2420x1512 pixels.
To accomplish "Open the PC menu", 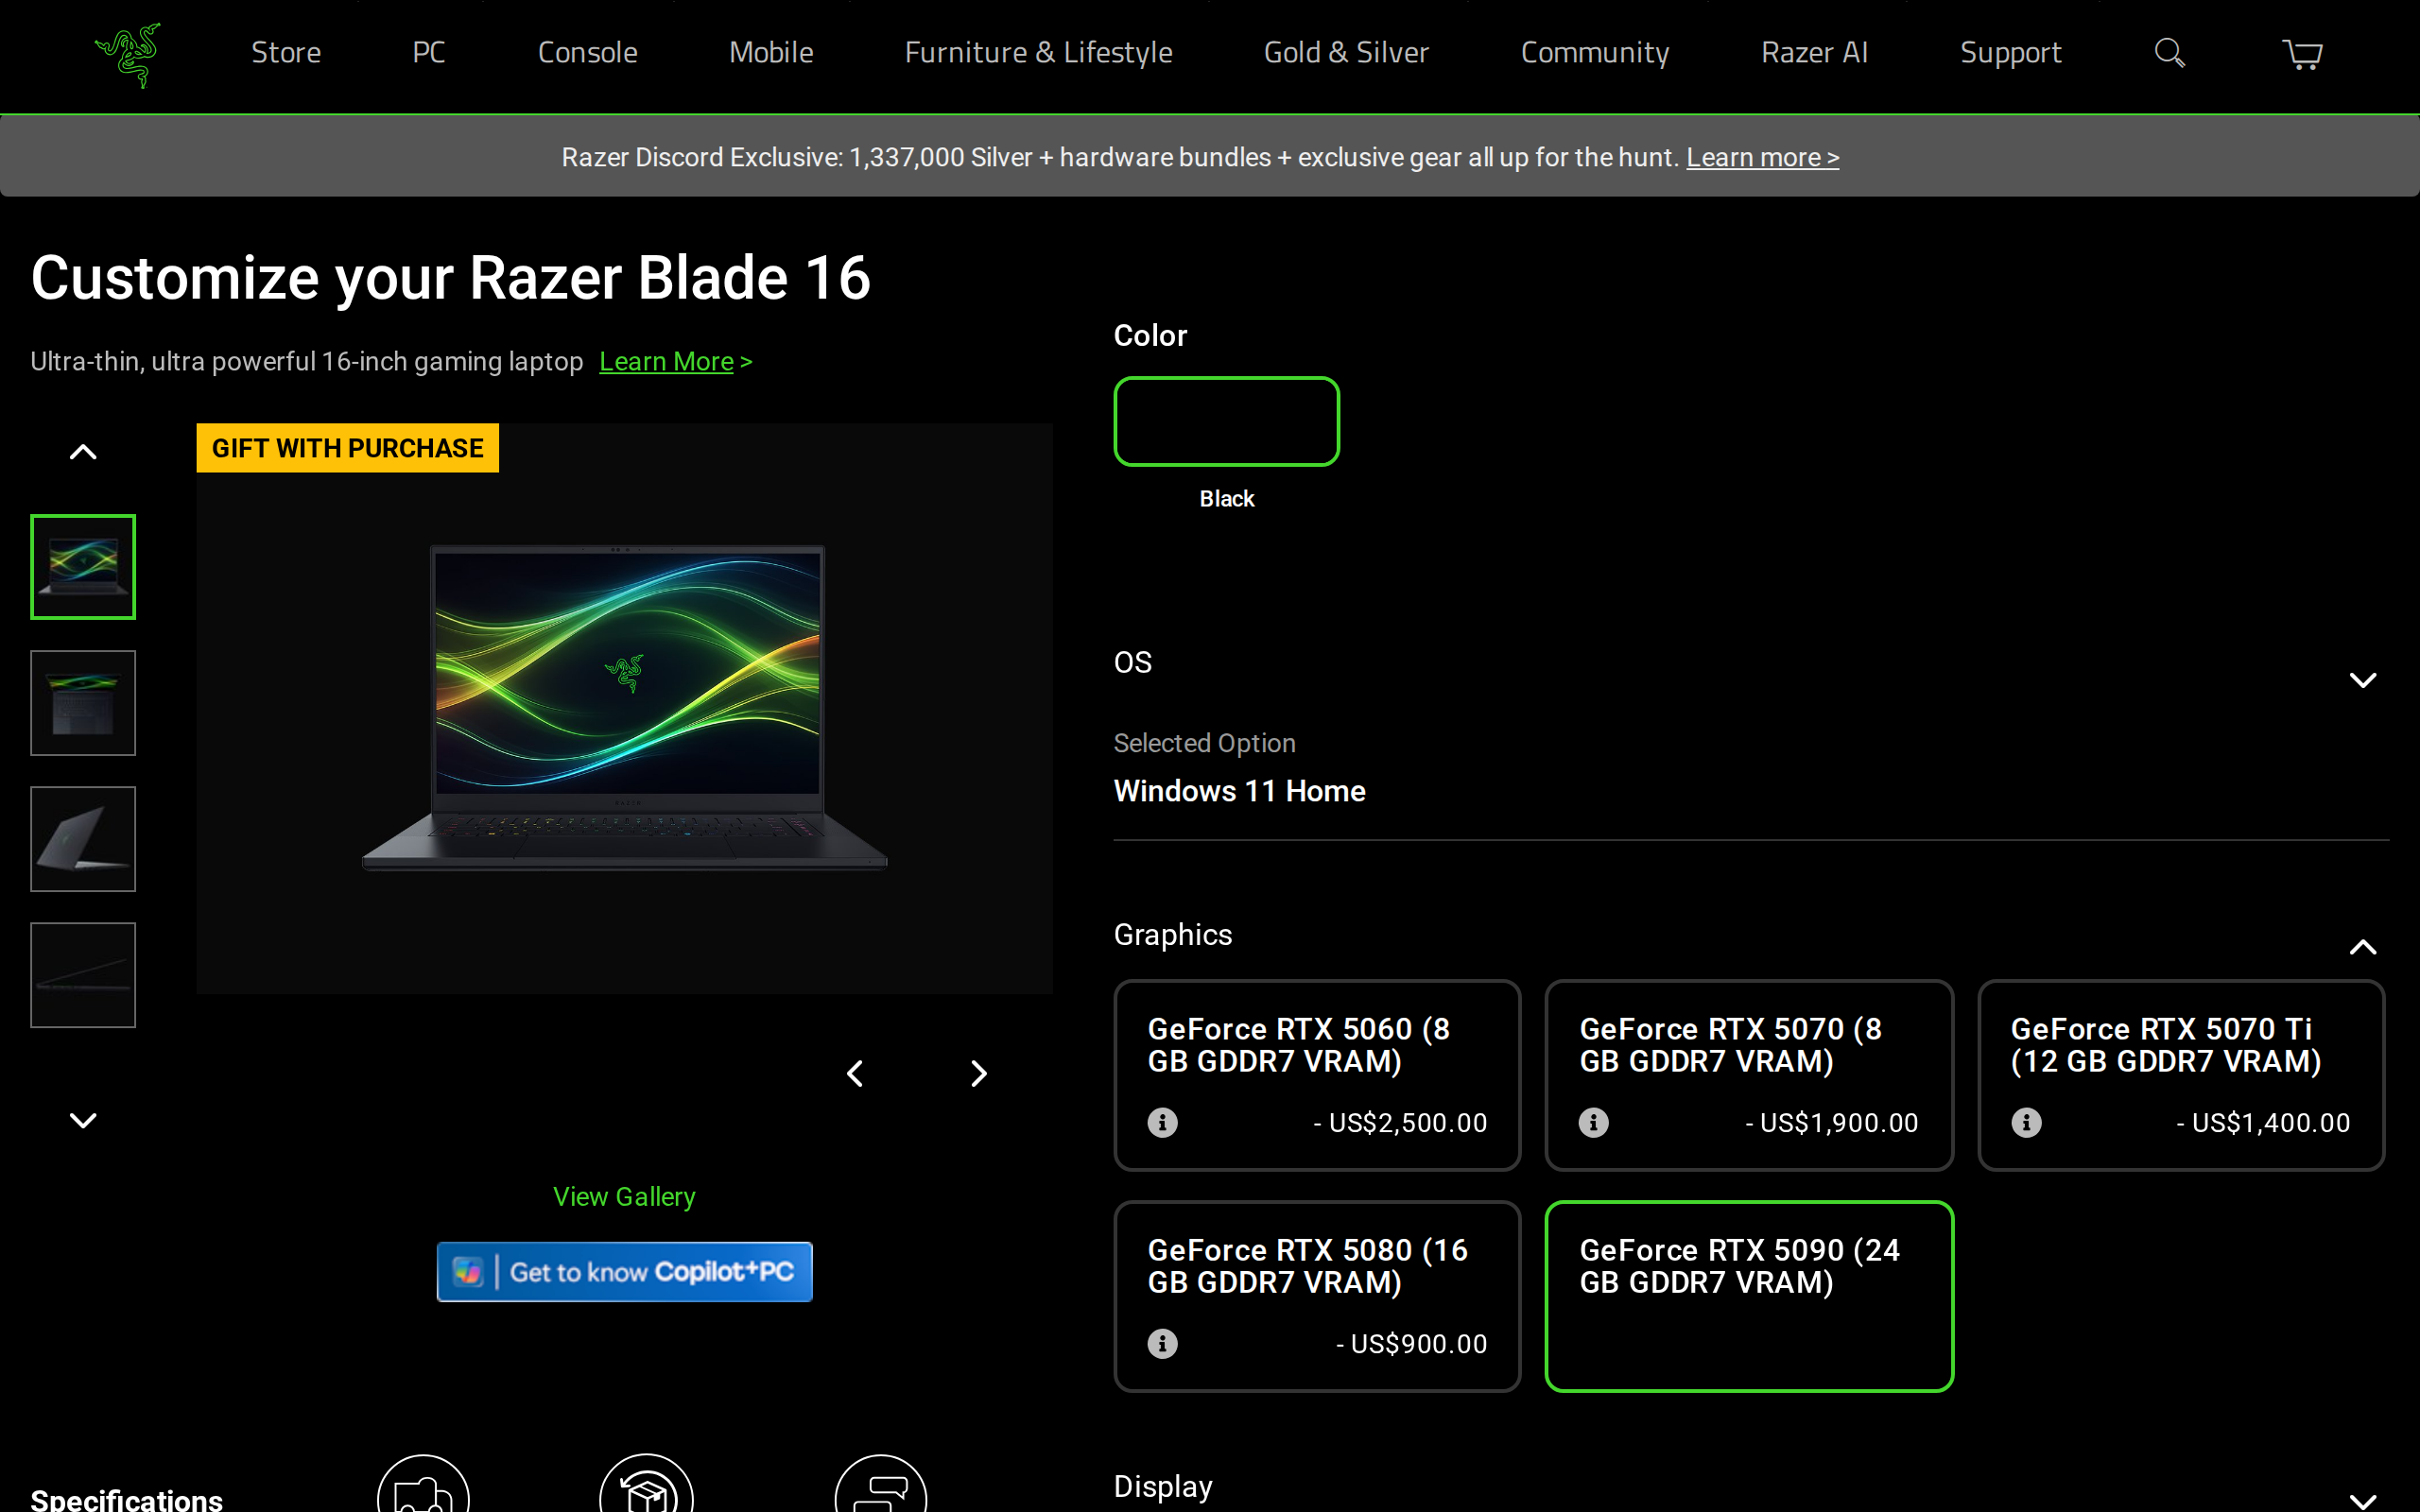I will (x=429, y=53).
